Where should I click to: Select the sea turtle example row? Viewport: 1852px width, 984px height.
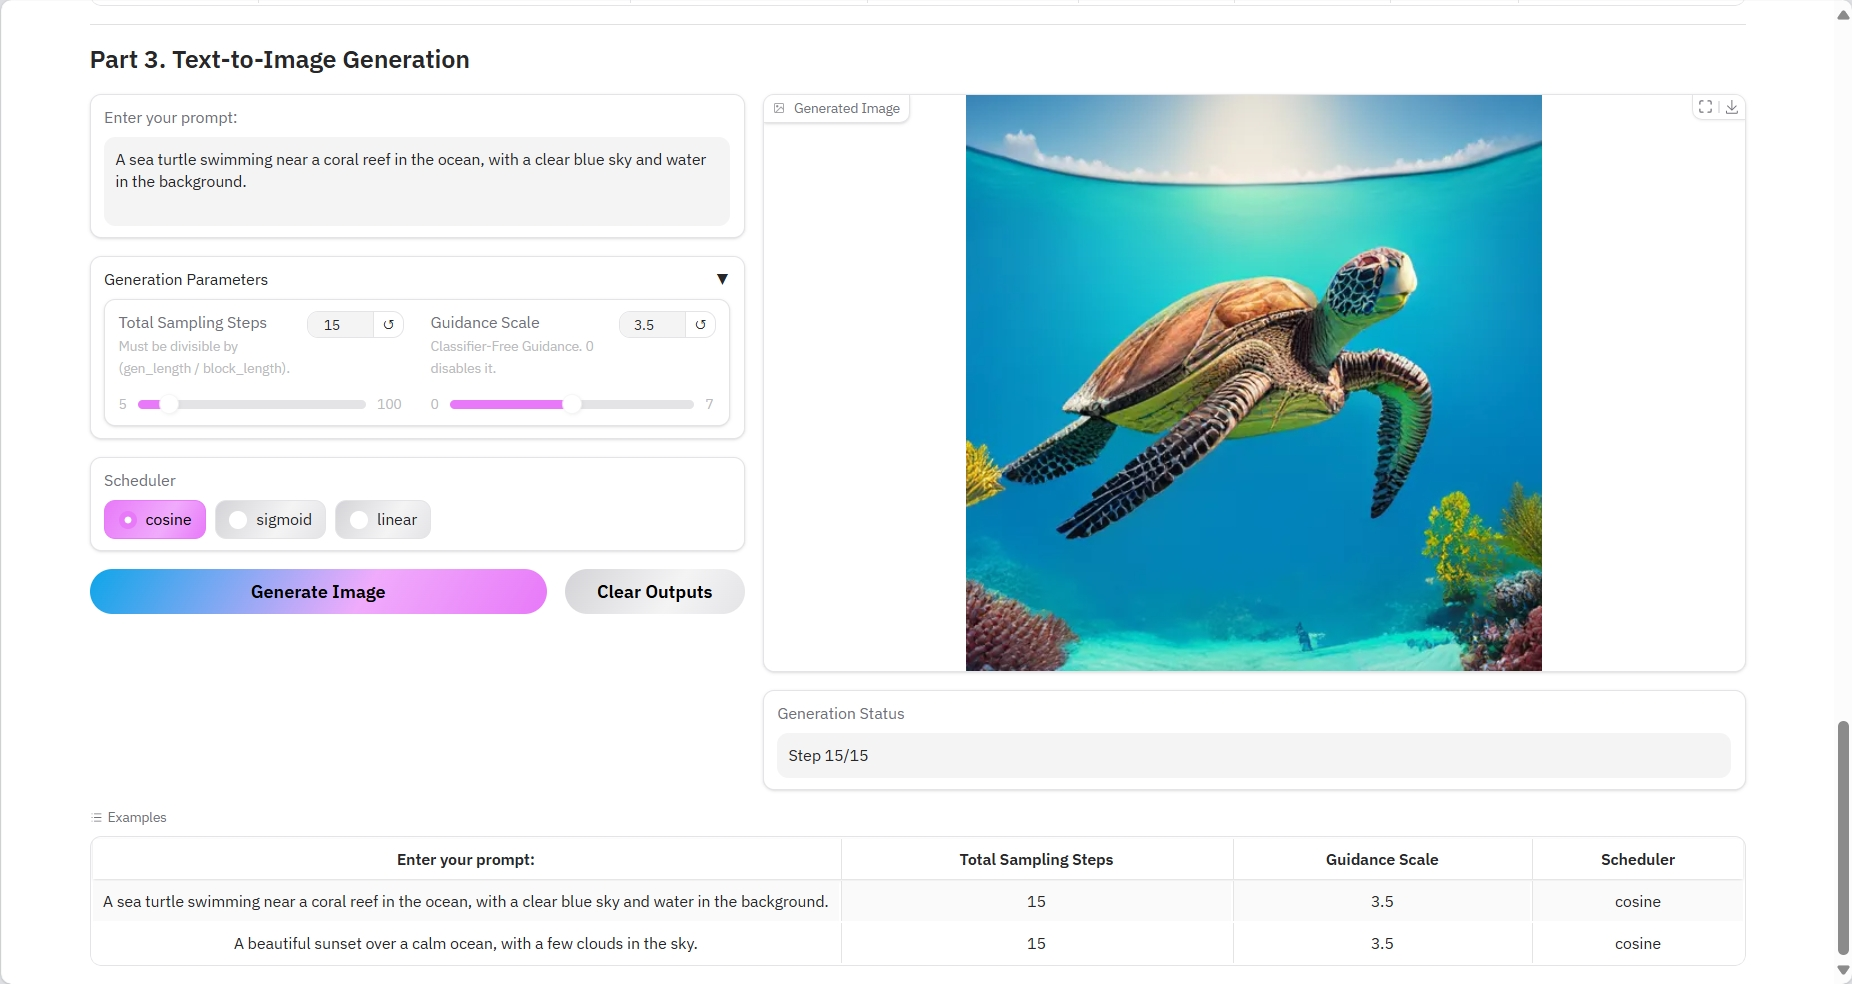(x=466, y=902)
